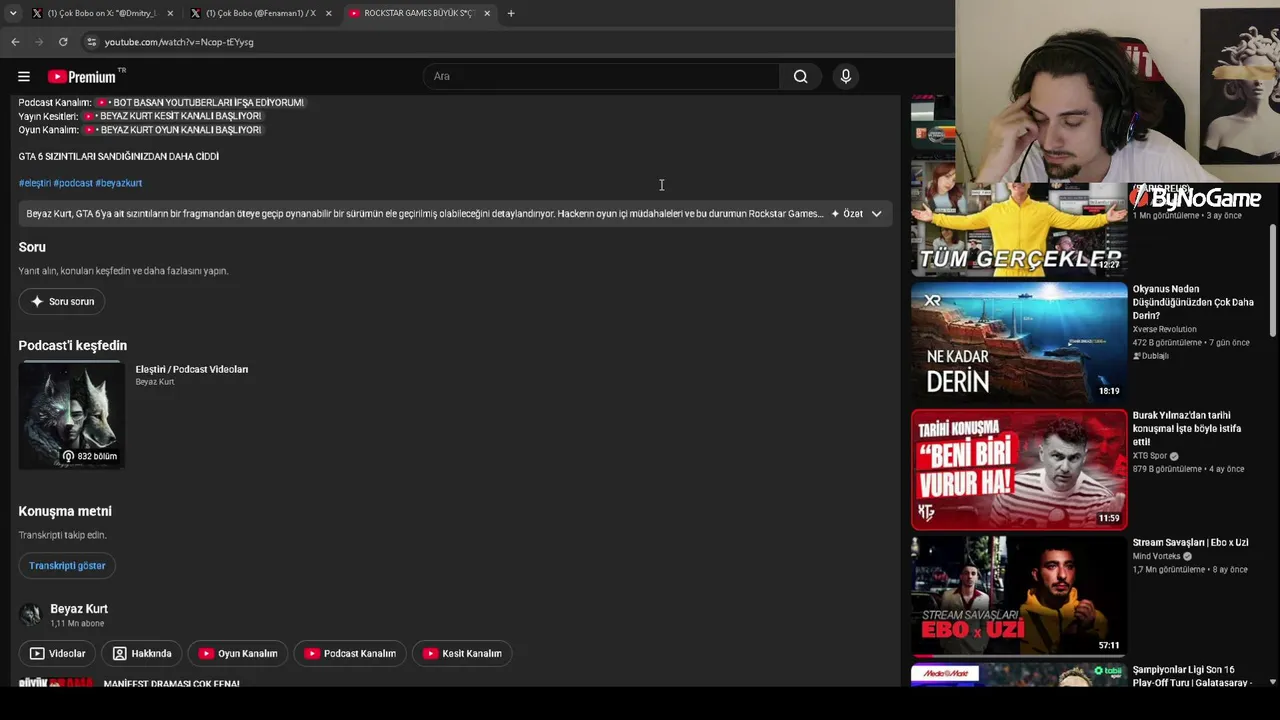Click GTA 6 SIZINTILARI SANDIĞINIZDAN DAHA CİDDİ text

119,157
